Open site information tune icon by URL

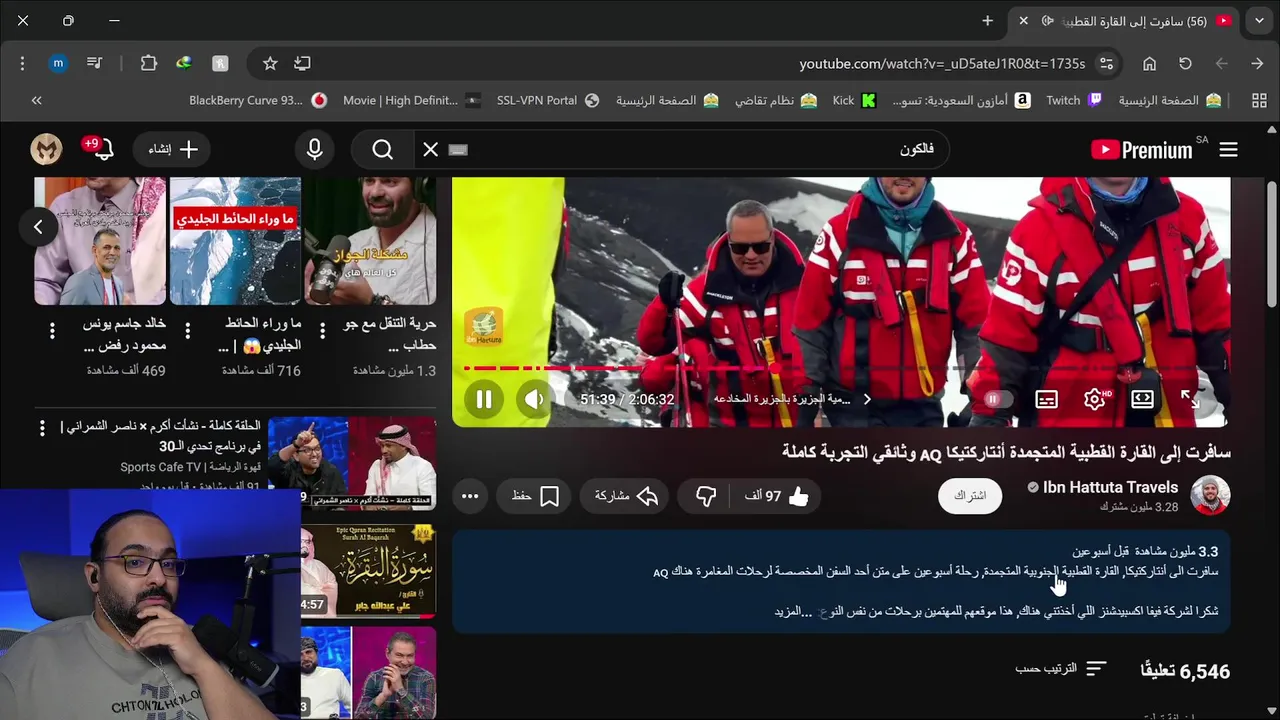[x=1106, y=63]
